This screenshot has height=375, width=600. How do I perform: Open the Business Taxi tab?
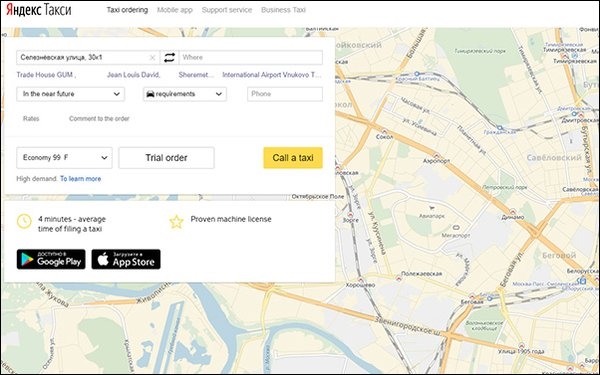coord(283,10)
